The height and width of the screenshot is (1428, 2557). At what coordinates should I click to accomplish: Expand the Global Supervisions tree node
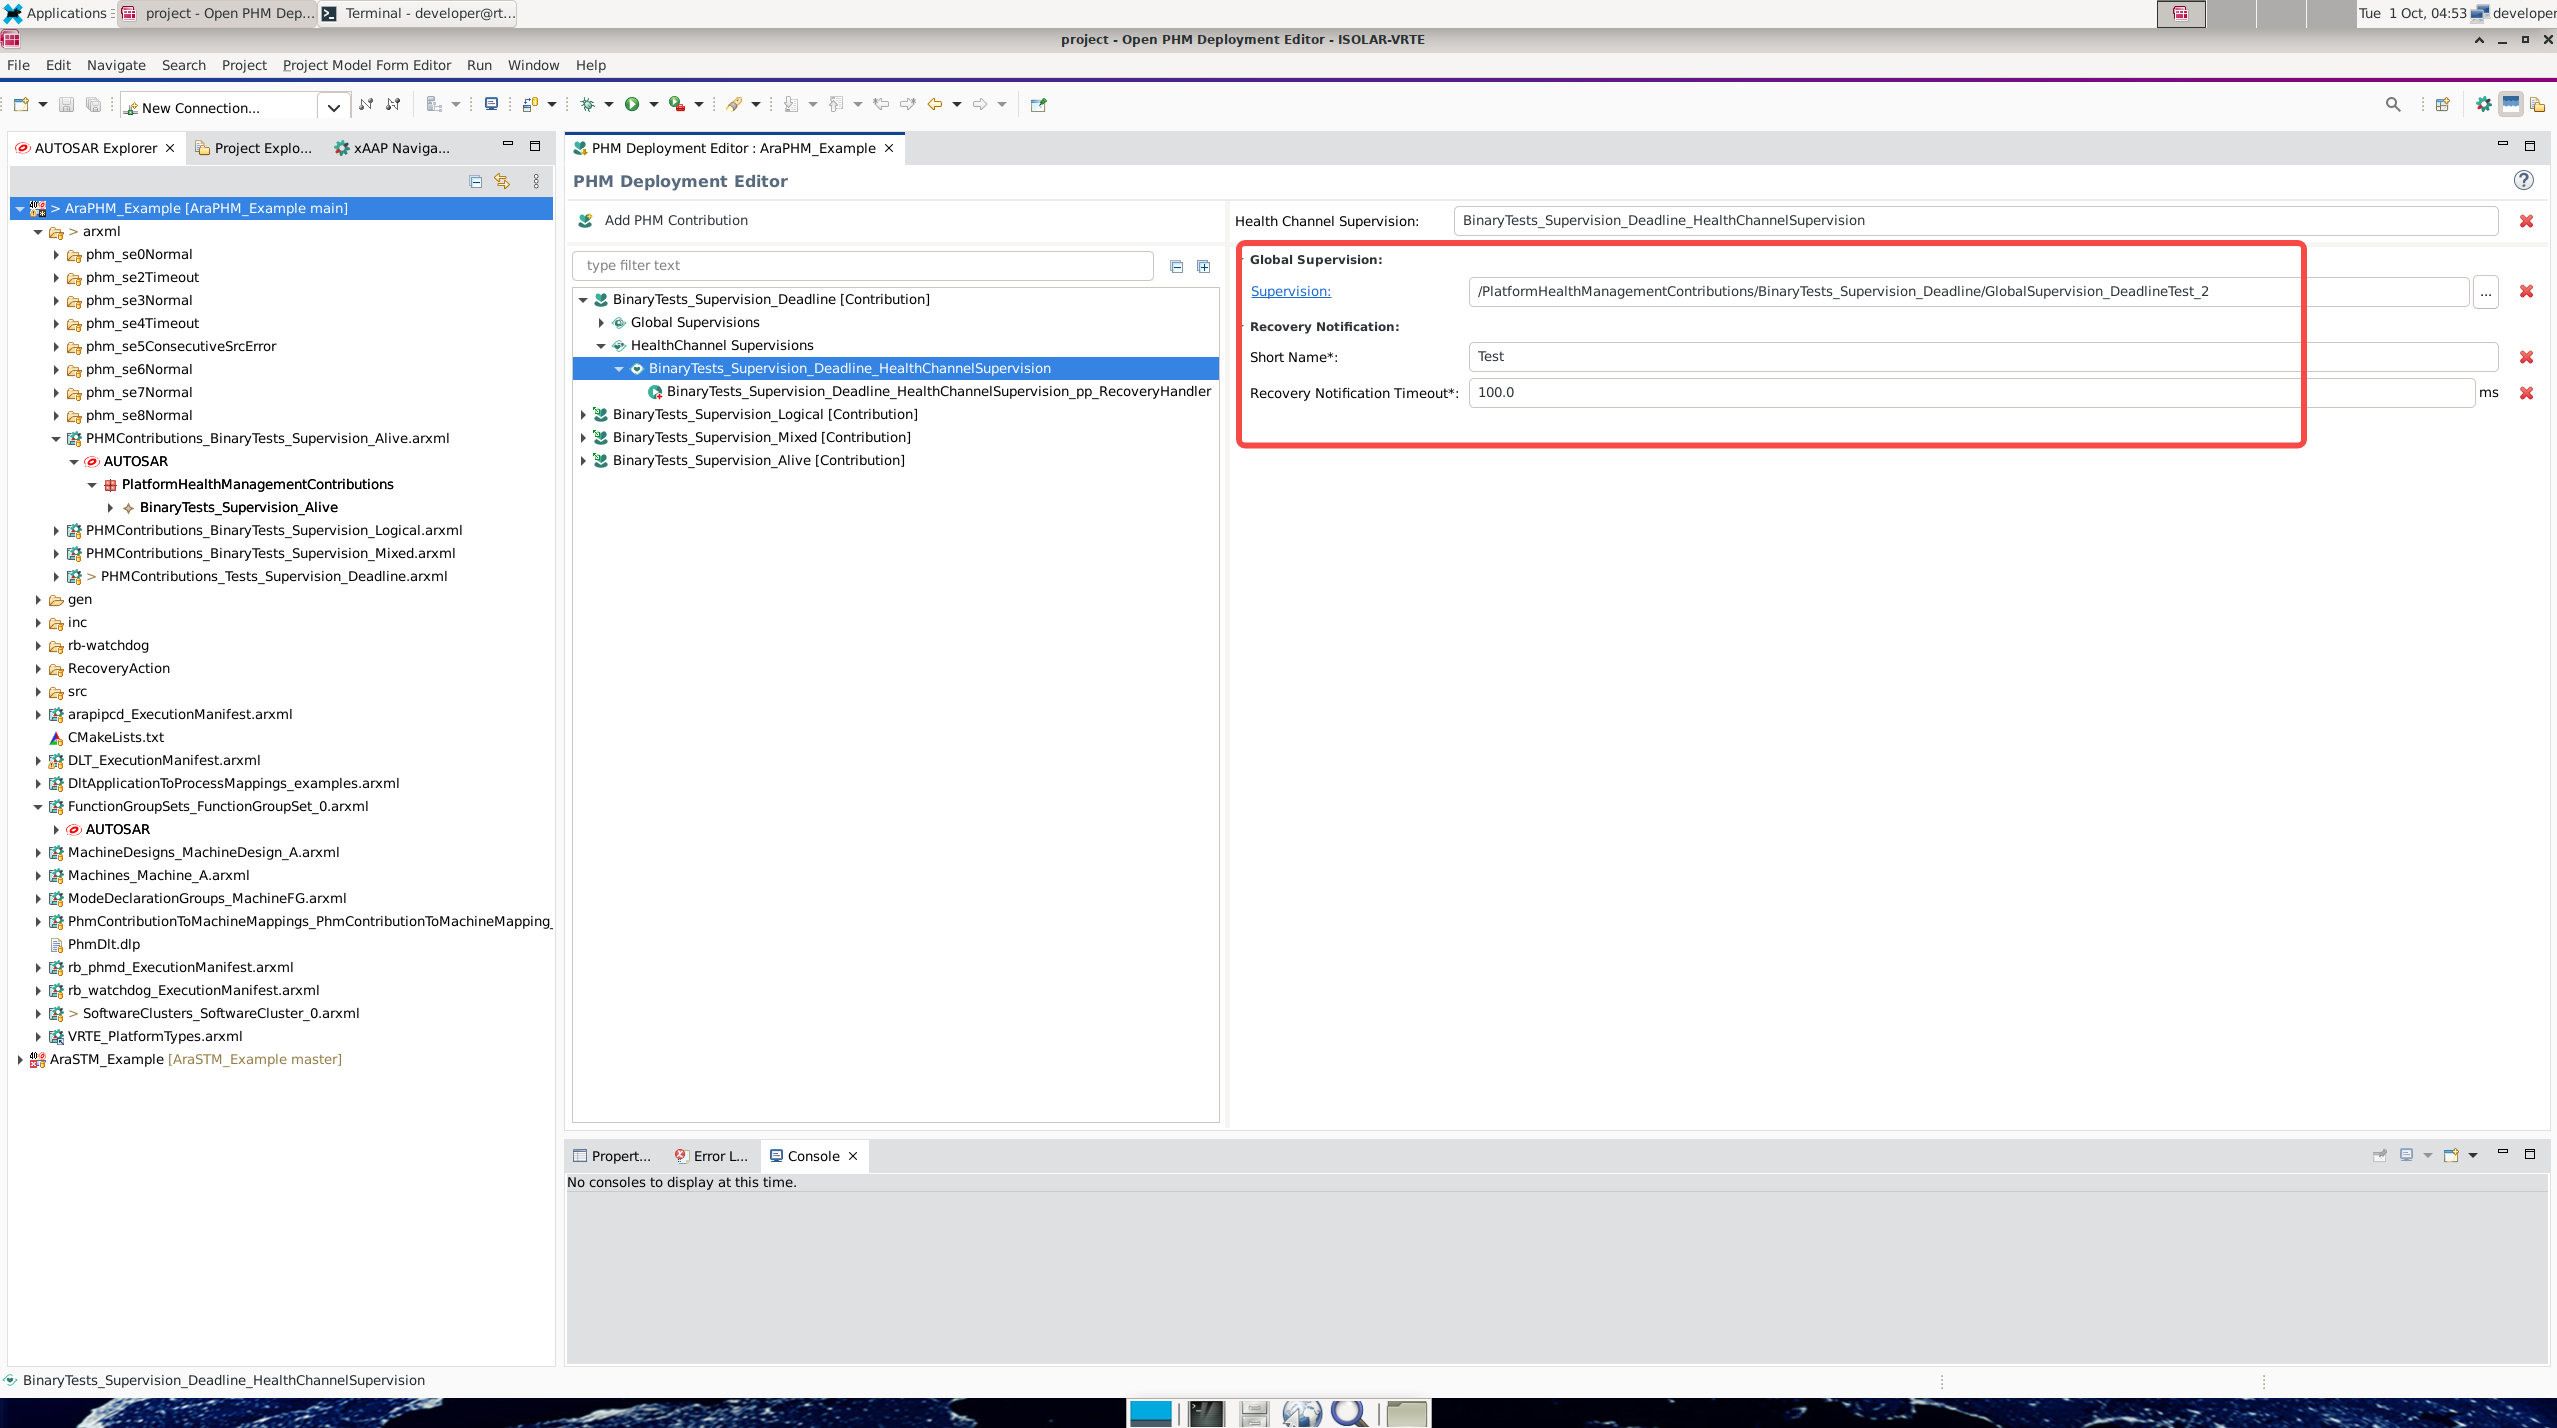[x=601, y=323]
